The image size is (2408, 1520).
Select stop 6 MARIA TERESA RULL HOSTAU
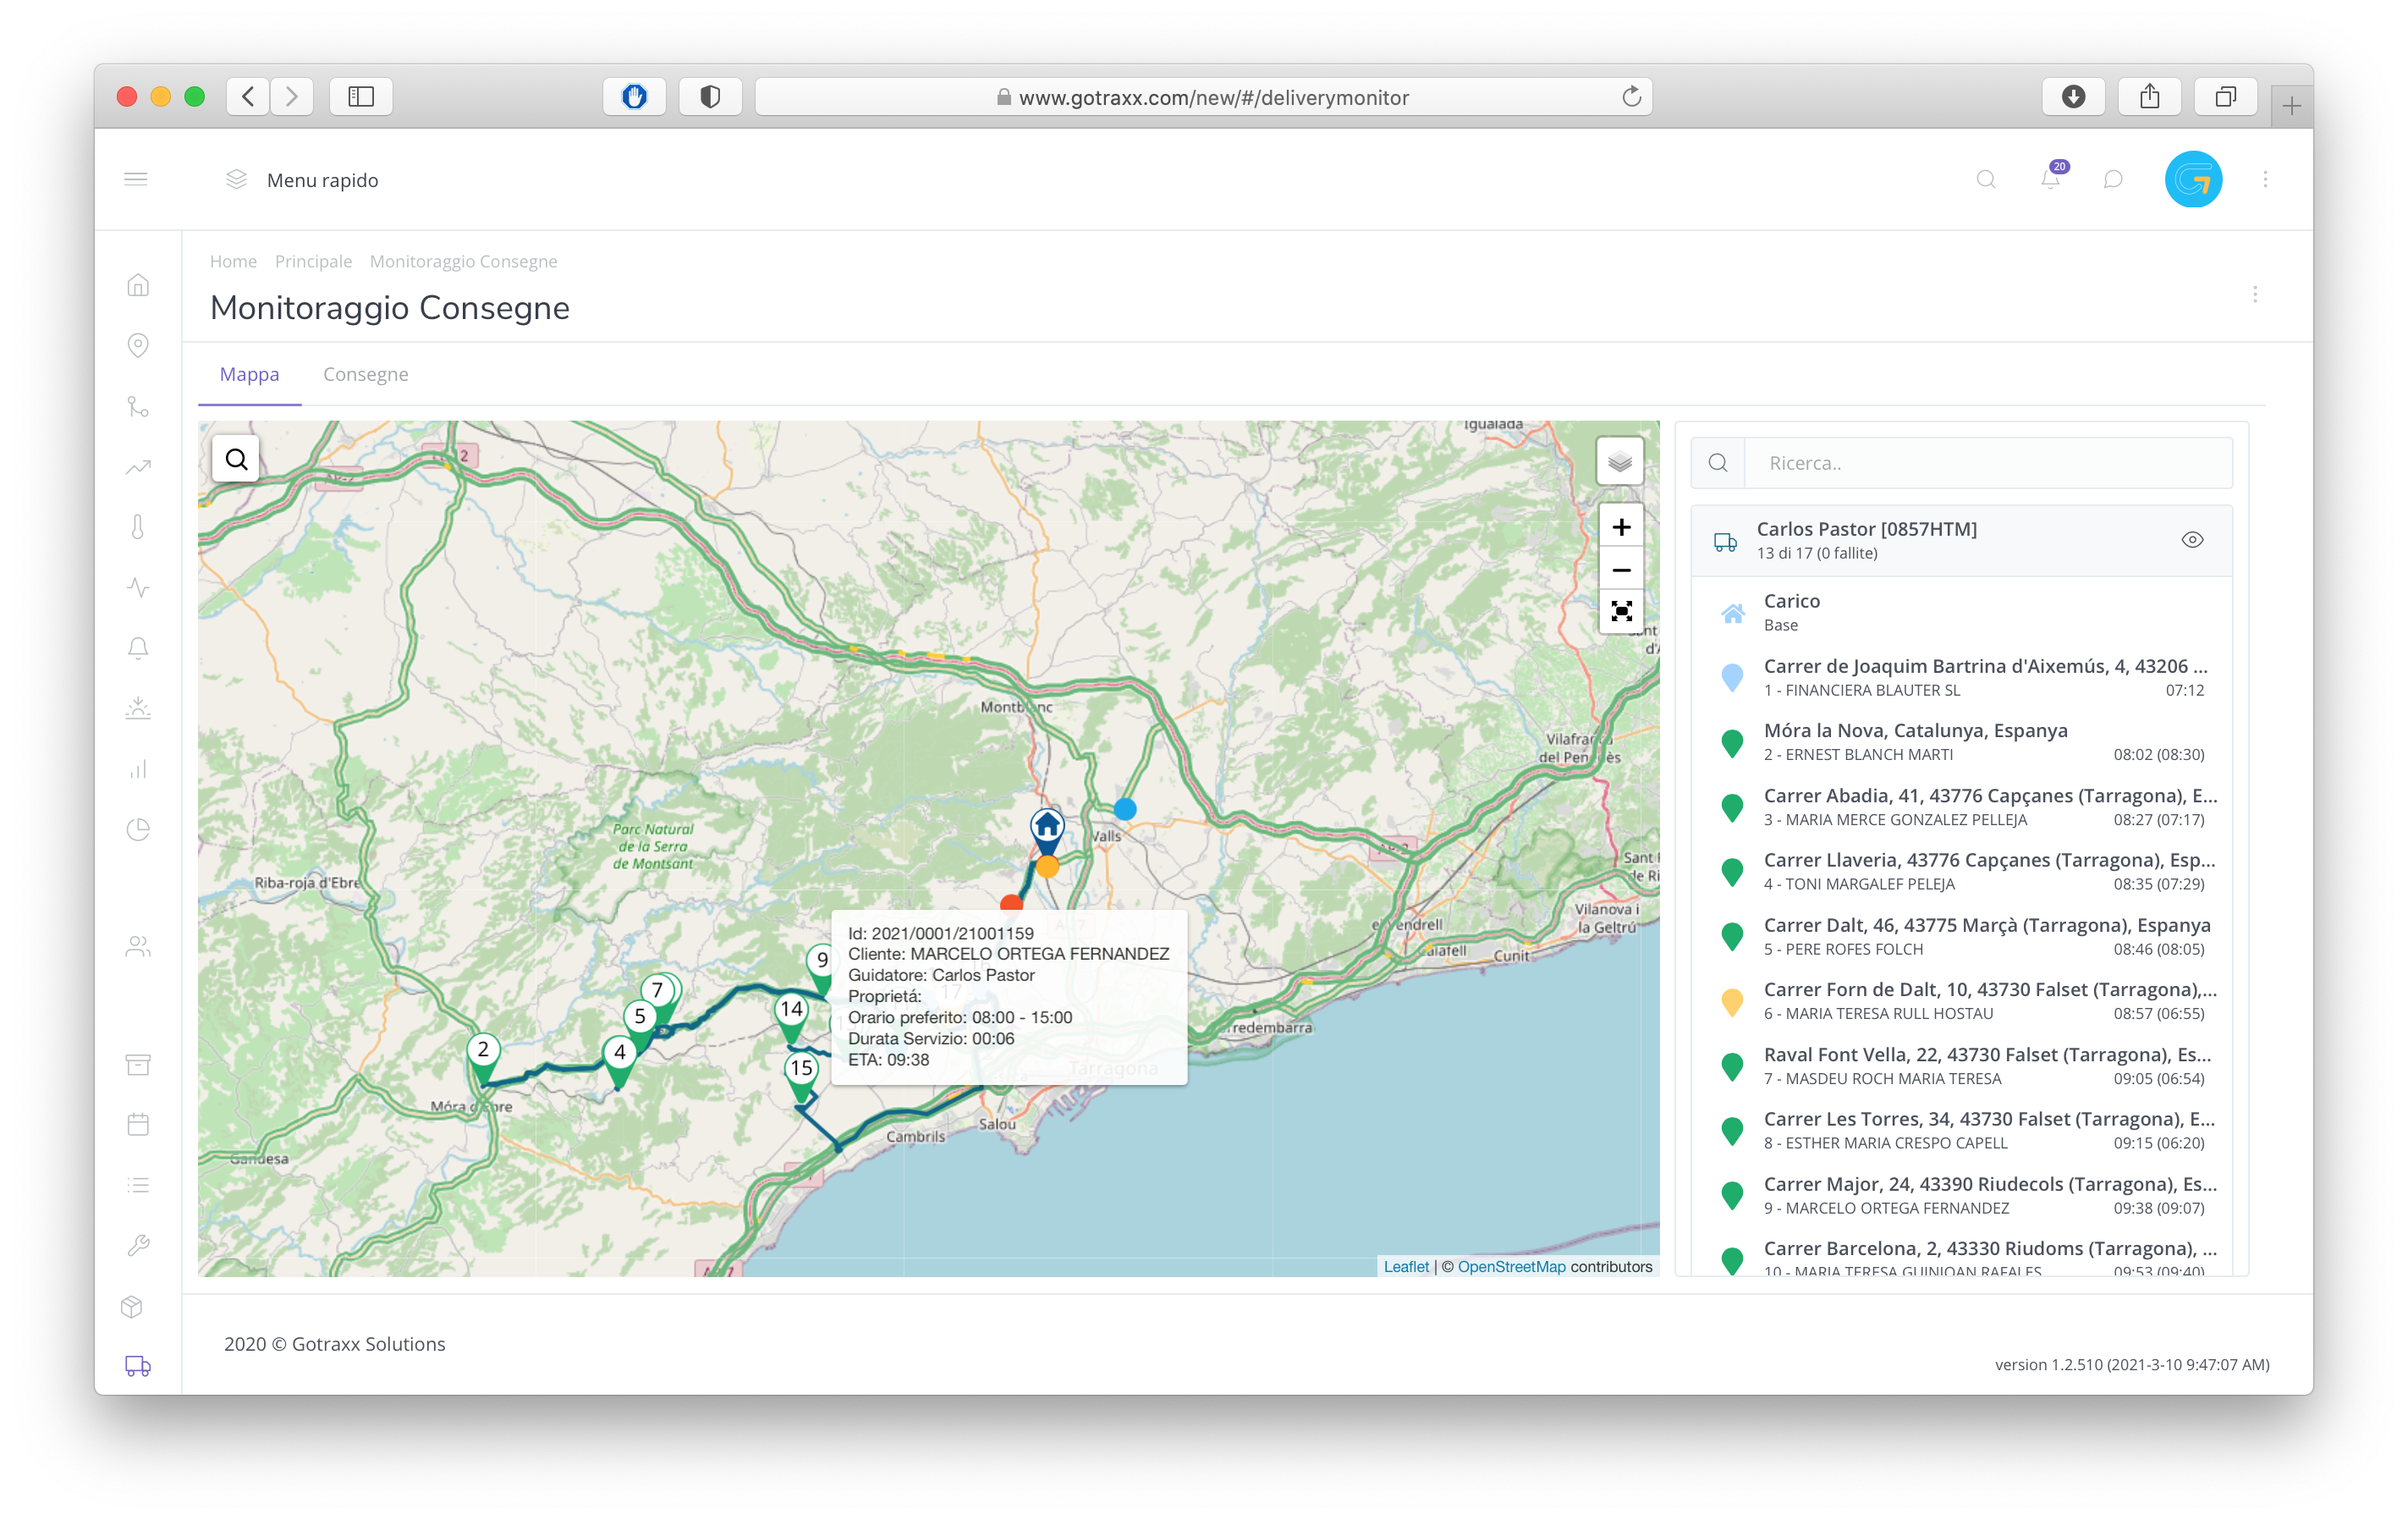[x=1960, y=1001]
